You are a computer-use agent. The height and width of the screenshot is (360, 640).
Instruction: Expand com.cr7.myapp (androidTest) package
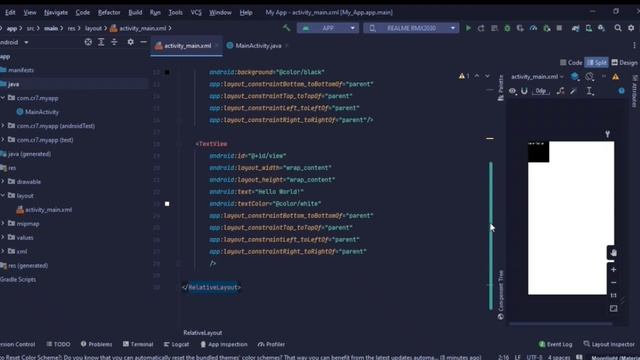[x=3, y=126]
